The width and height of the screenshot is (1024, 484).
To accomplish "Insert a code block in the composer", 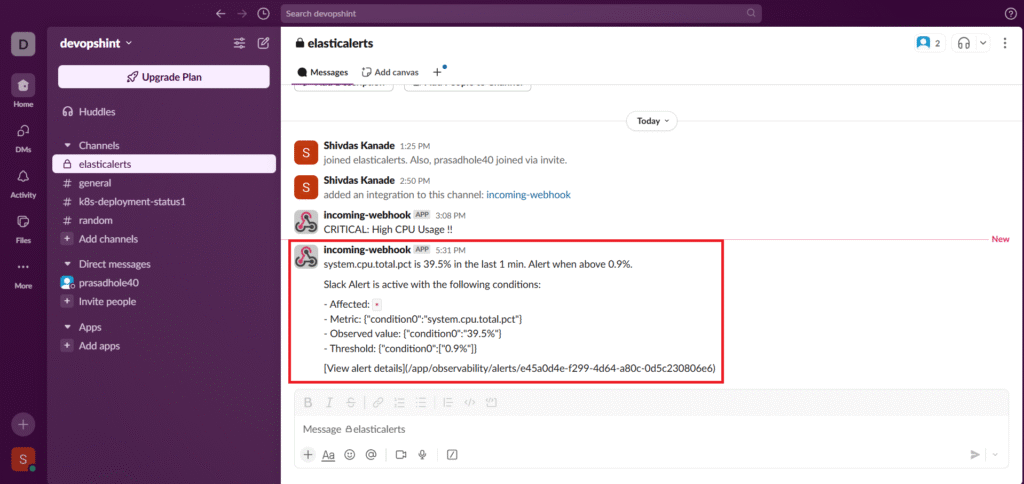I will point(491,402).
